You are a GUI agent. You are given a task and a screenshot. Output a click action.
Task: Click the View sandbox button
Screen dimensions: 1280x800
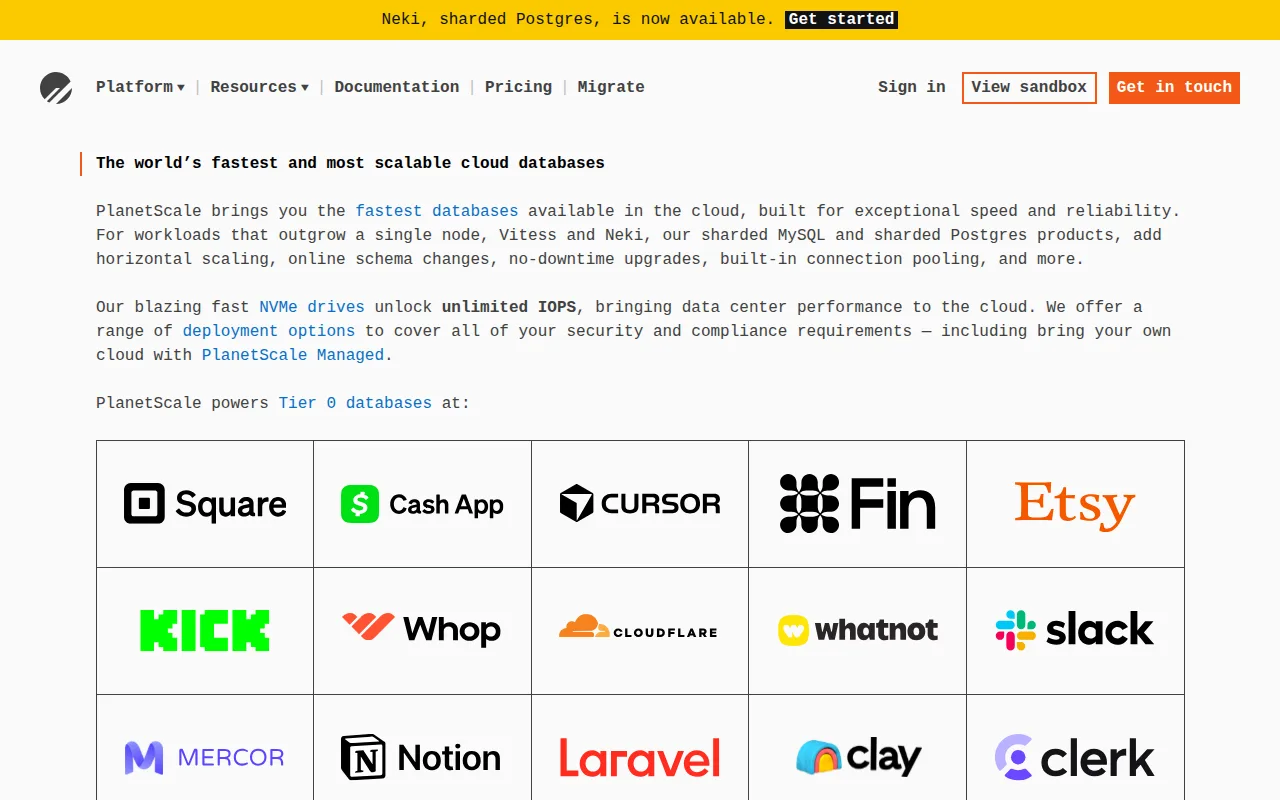point(1029,87)
